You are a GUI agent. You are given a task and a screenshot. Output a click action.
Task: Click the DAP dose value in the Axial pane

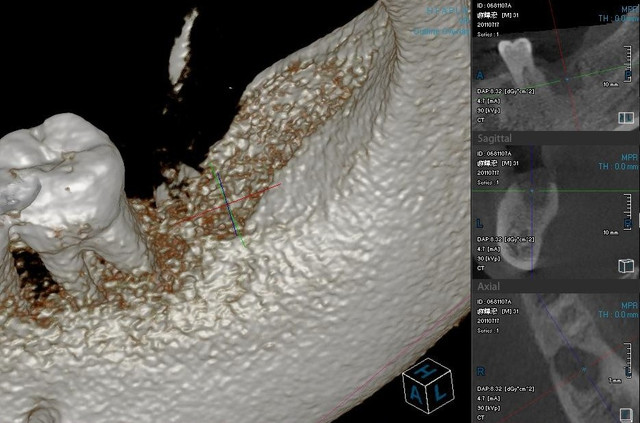[x=506, y=389]
